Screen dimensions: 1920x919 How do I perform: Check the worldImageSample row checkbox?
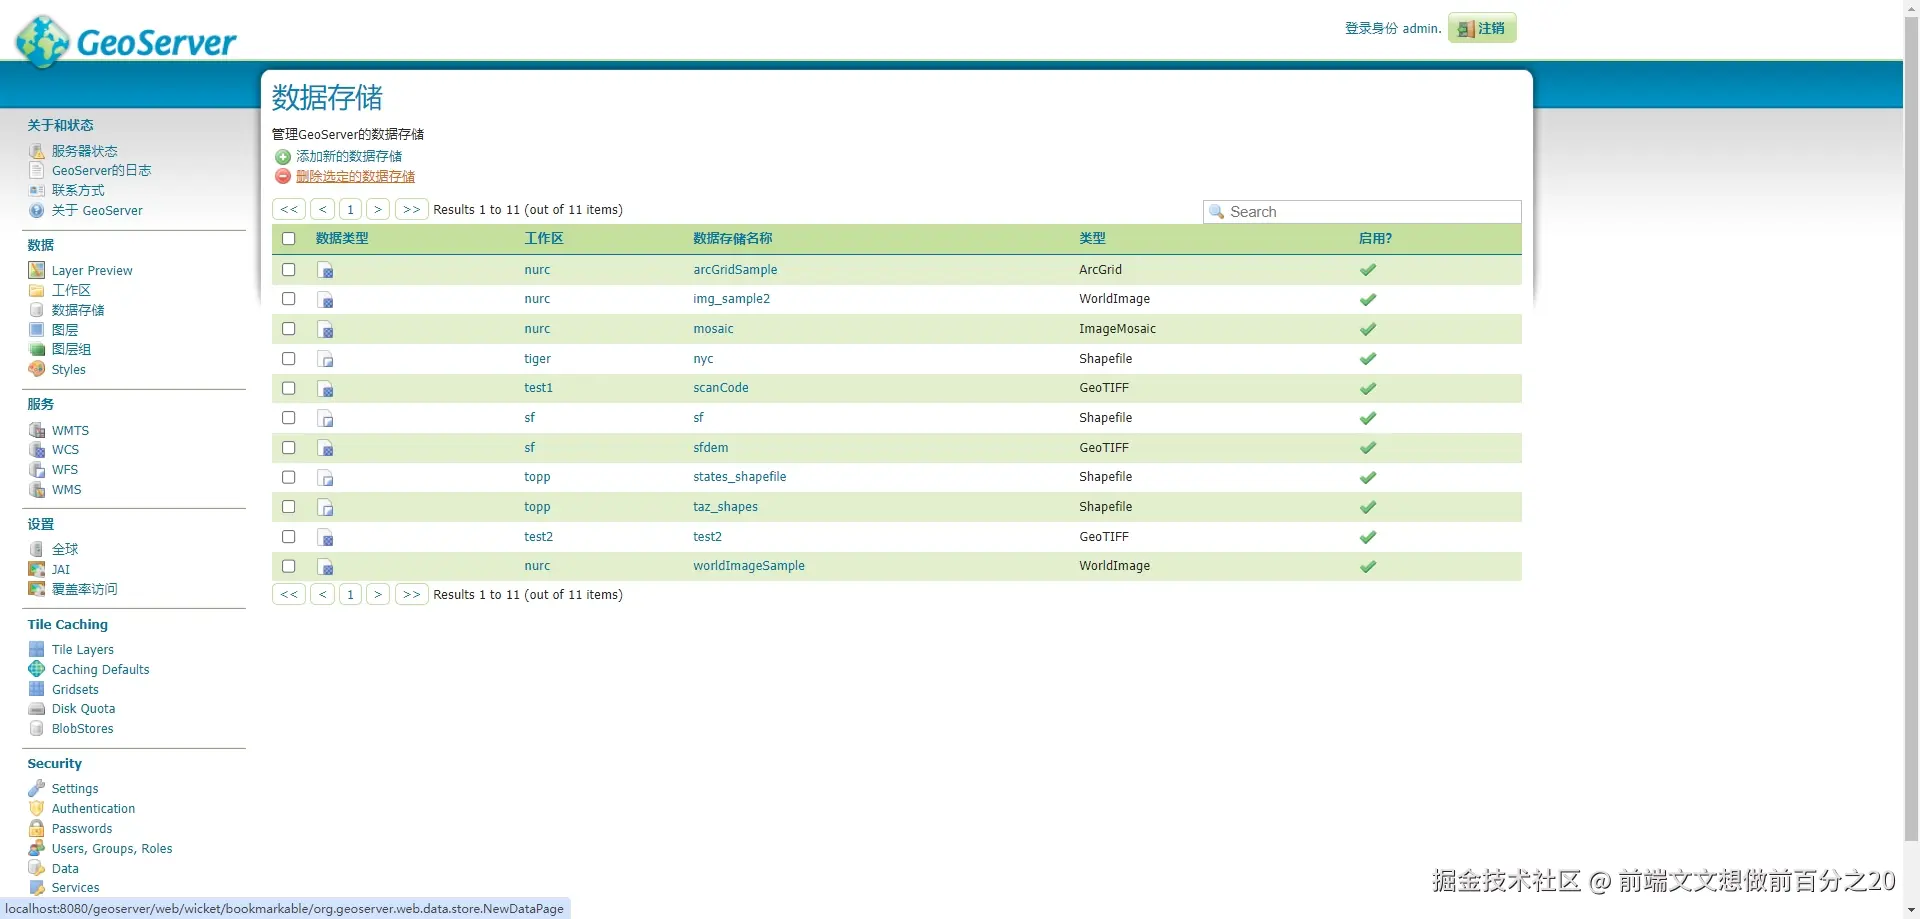click(289, 566)
